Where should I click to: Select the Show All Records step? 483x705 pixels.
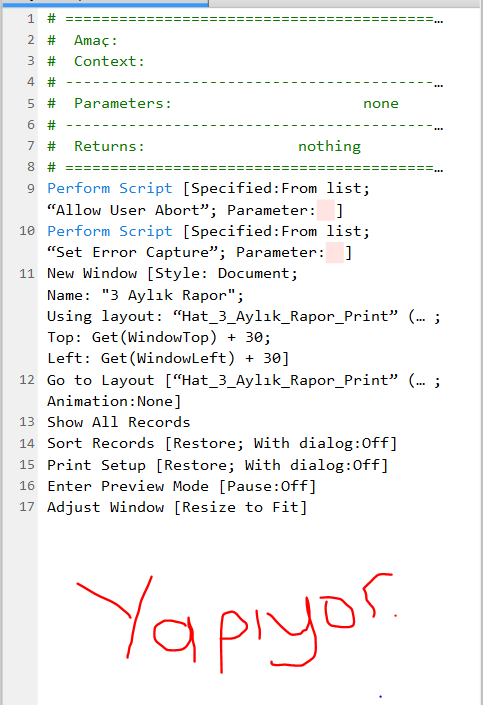pos(119,422)
